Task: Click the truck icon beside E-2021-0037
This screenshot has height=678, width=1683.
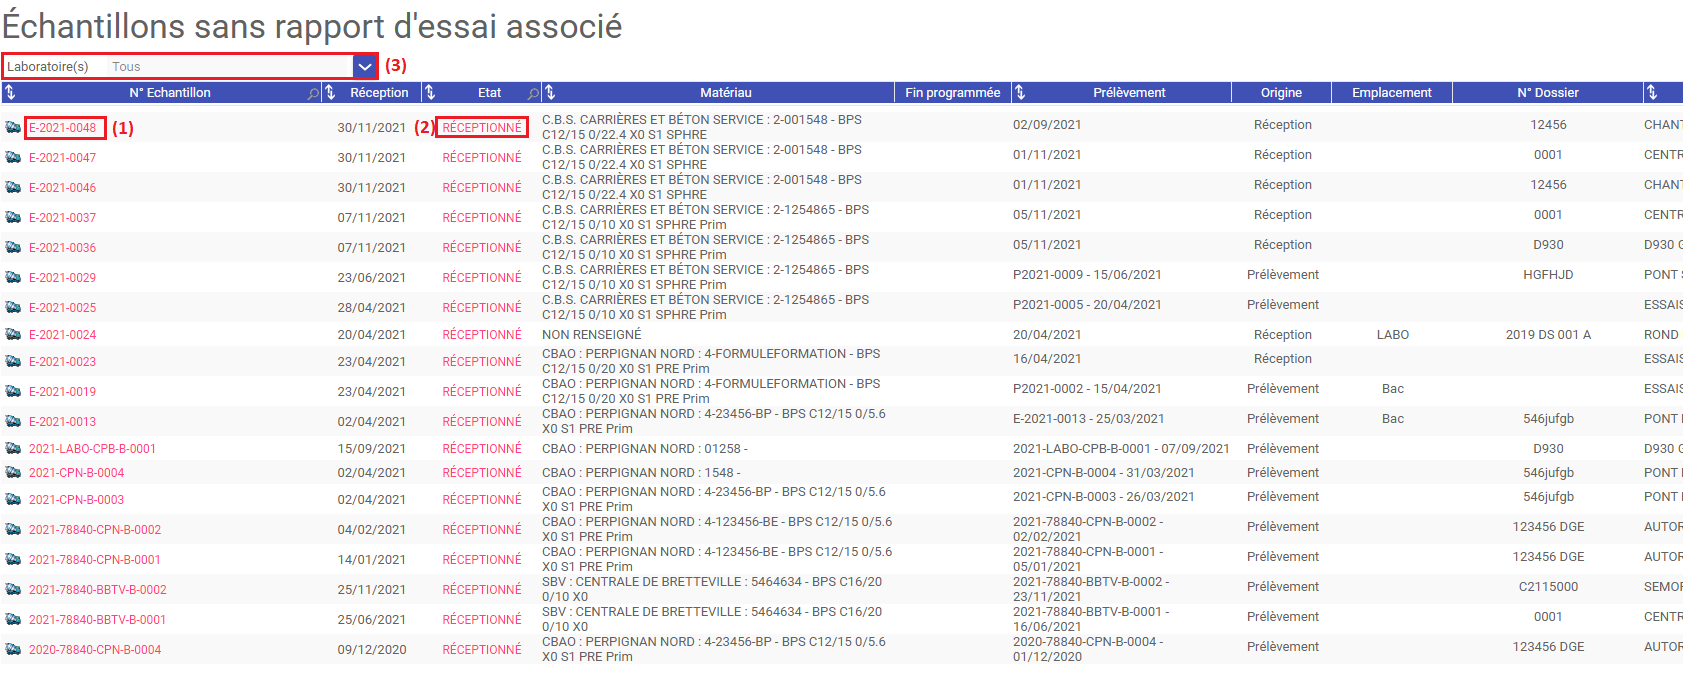Action: tap(13, 217)
